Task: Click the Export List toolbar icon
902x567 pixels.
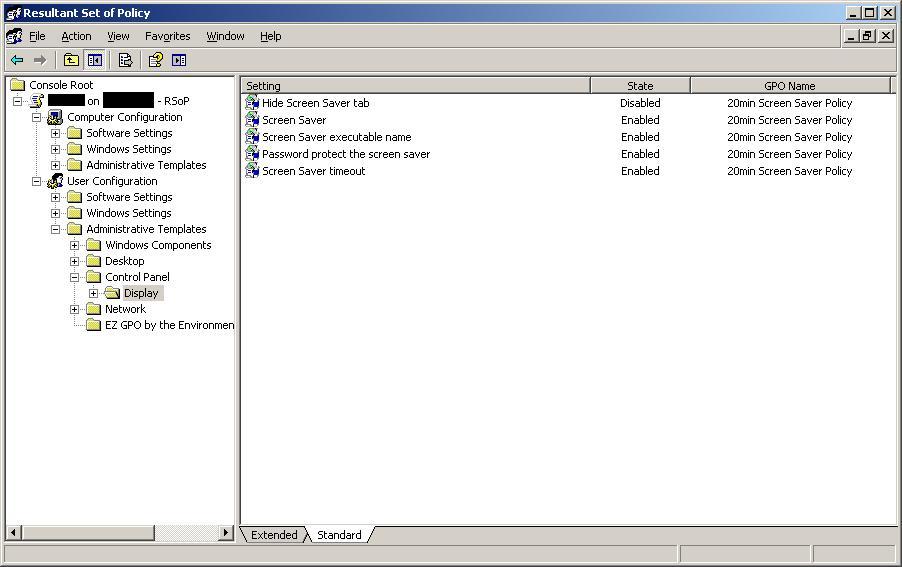Action: 125,60
